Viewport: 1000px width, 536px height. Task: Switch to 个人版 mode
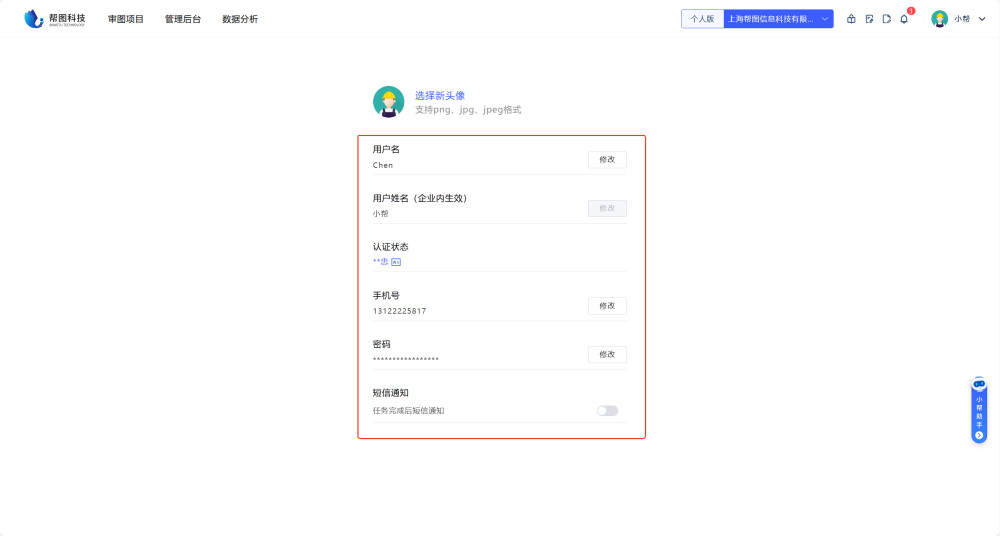[702, 19]
